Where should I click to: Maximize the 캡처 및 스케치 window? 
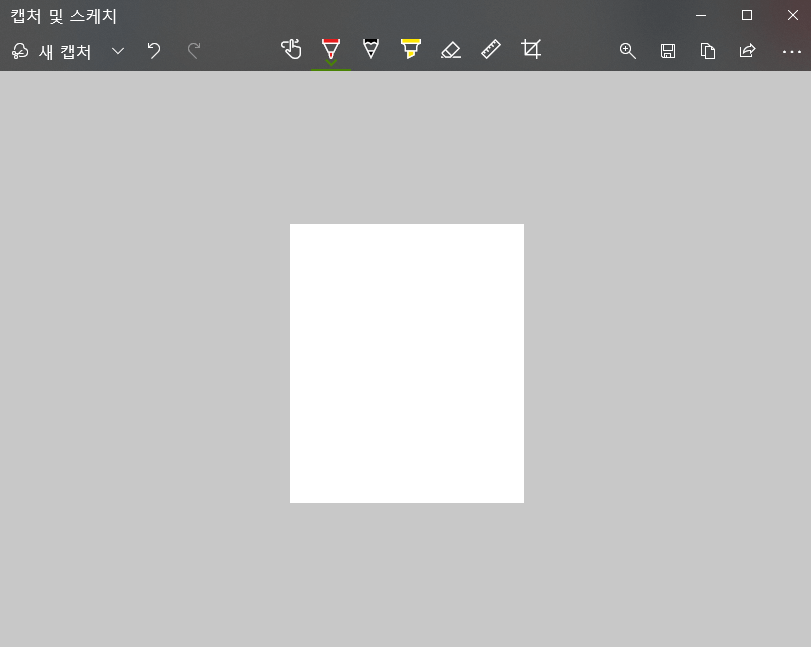[x=747, y=16]
